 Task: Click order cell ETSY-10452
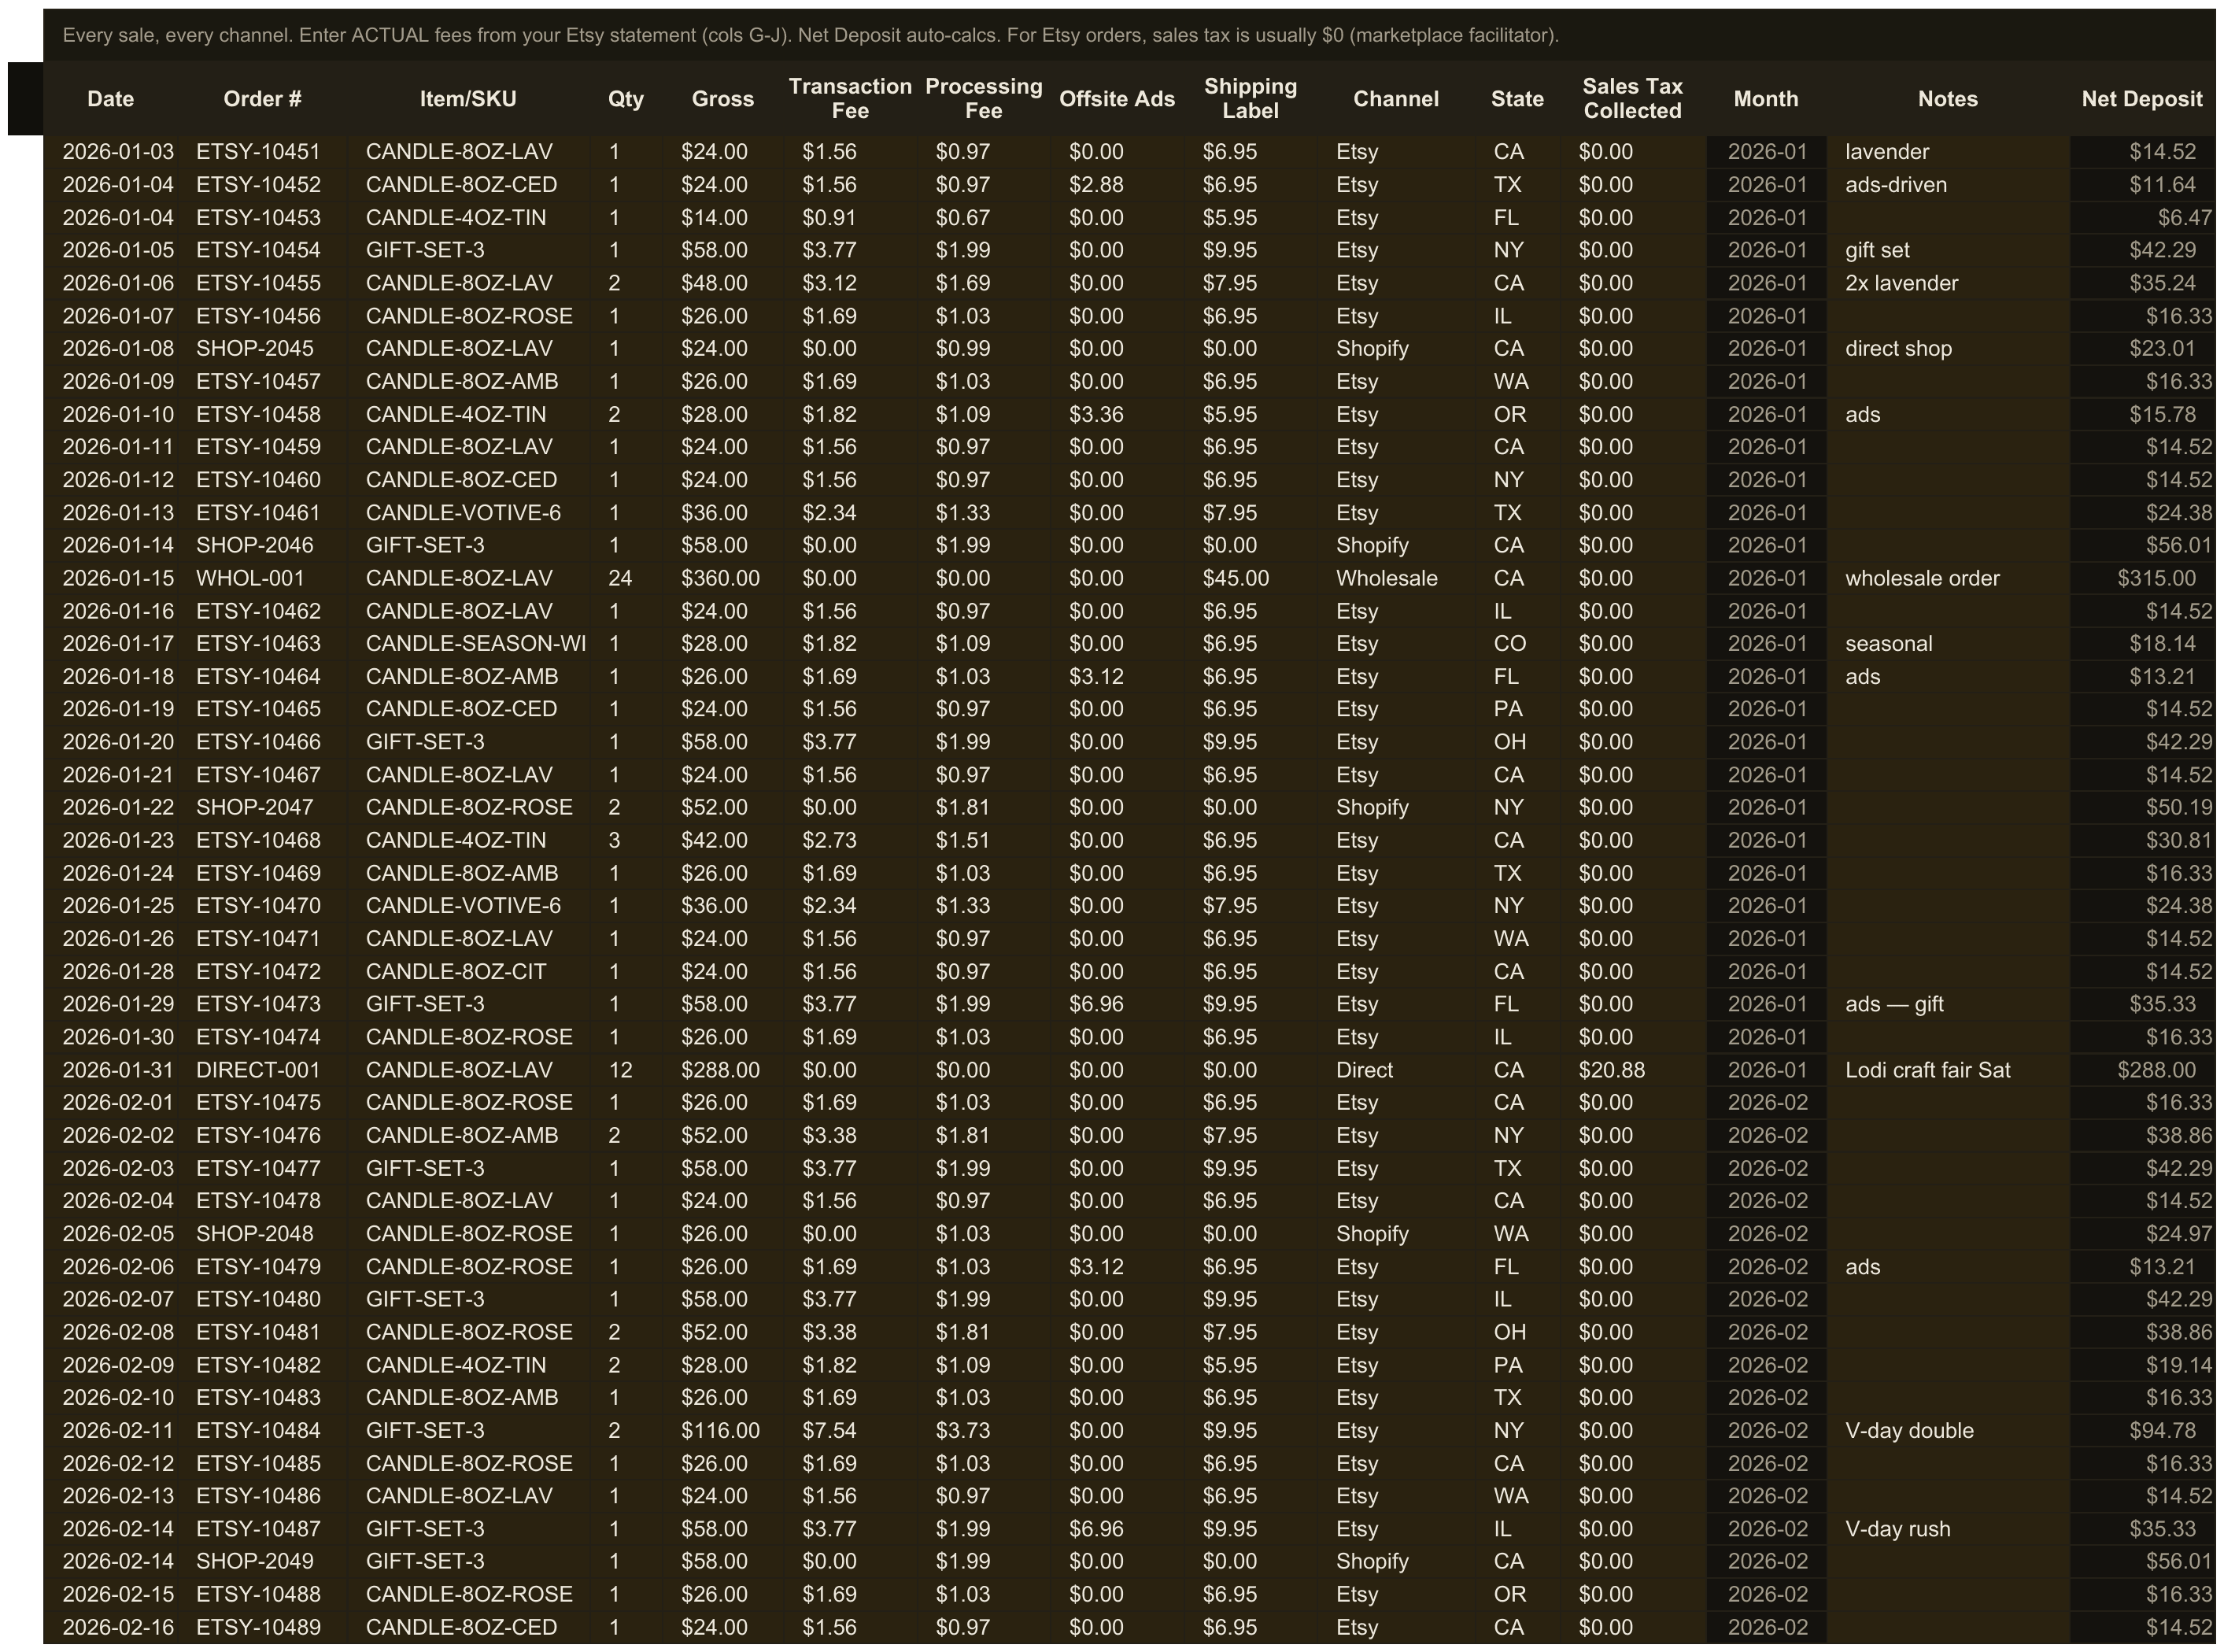pyautogui.click(x=262, y=185)
